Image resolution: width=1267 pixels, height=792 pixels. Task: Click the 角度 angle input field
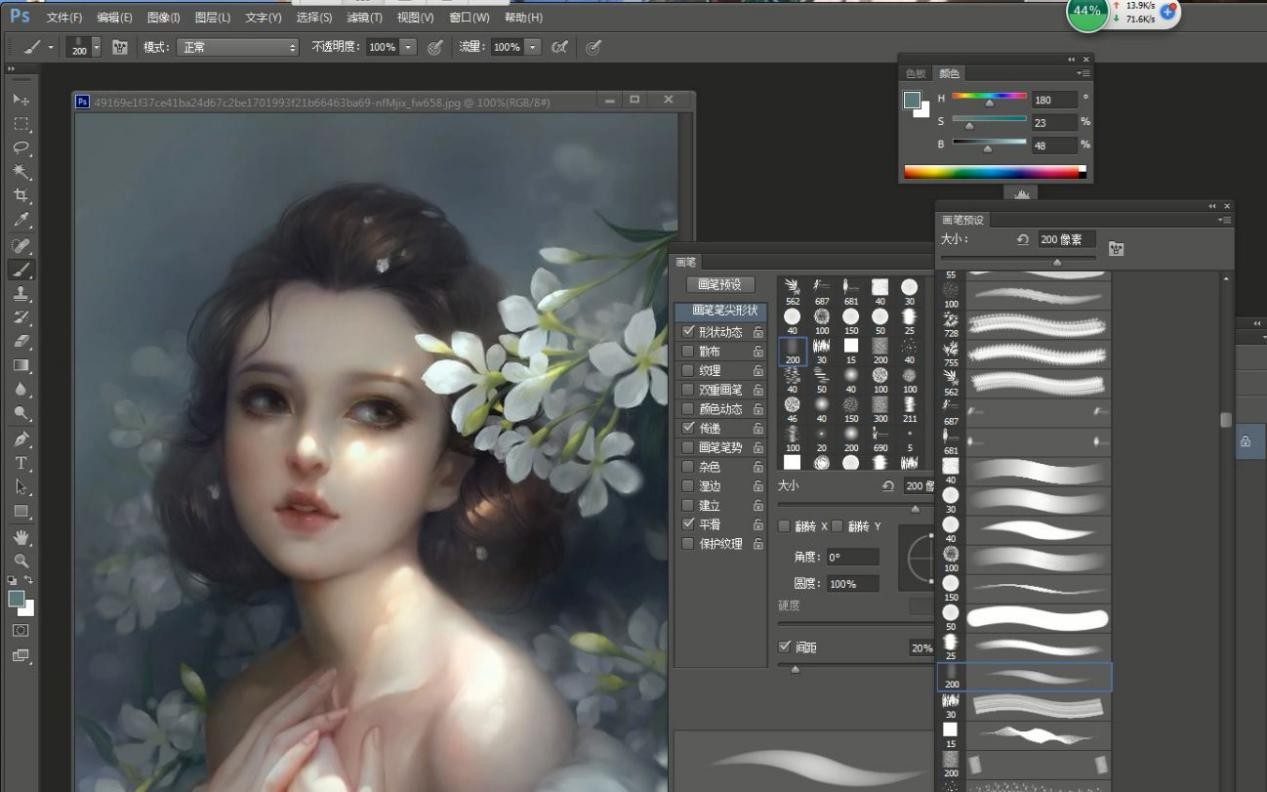(x=852, y=557)
